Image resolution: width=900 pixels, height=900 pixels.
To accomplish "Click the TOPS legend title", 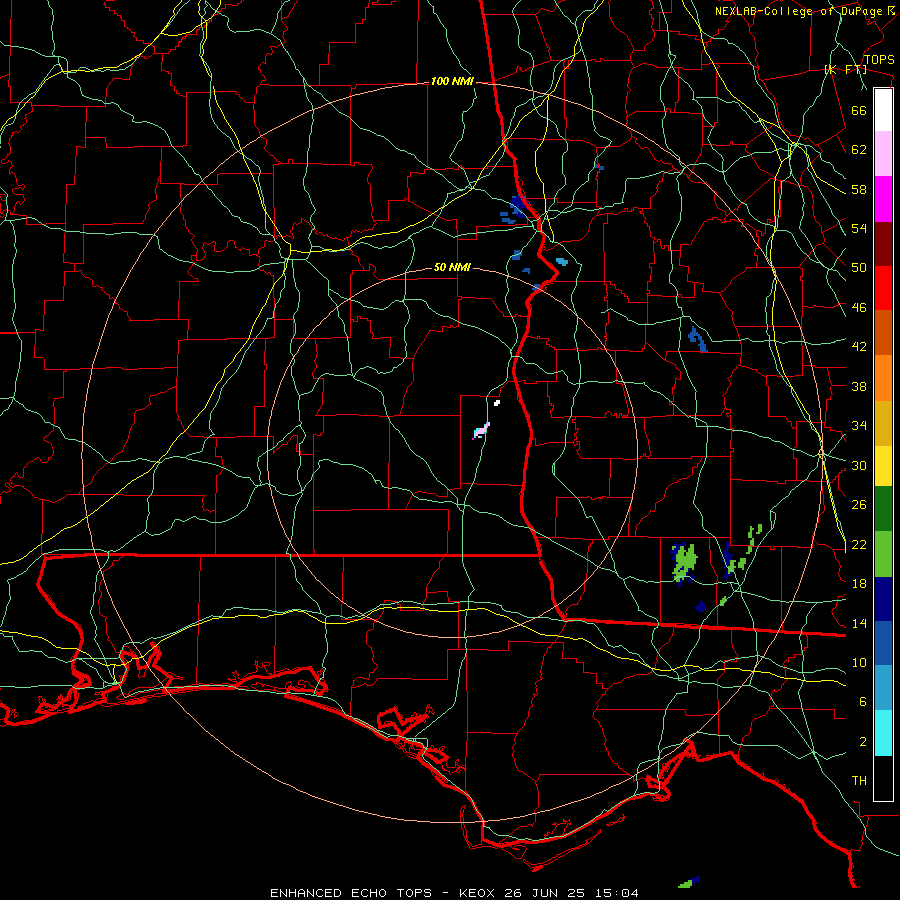I will (878, 60).
